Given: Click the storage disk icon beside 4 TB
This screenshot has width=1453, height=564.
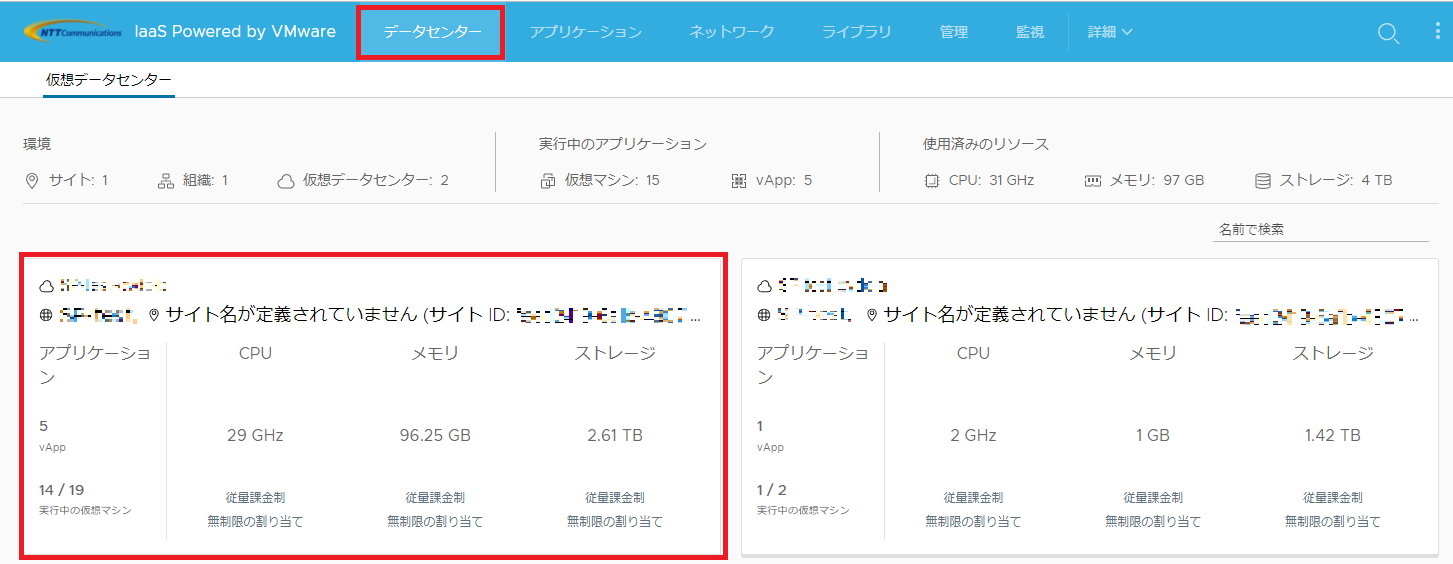Looking at the screenshot, I should (x=1263, y=181).
